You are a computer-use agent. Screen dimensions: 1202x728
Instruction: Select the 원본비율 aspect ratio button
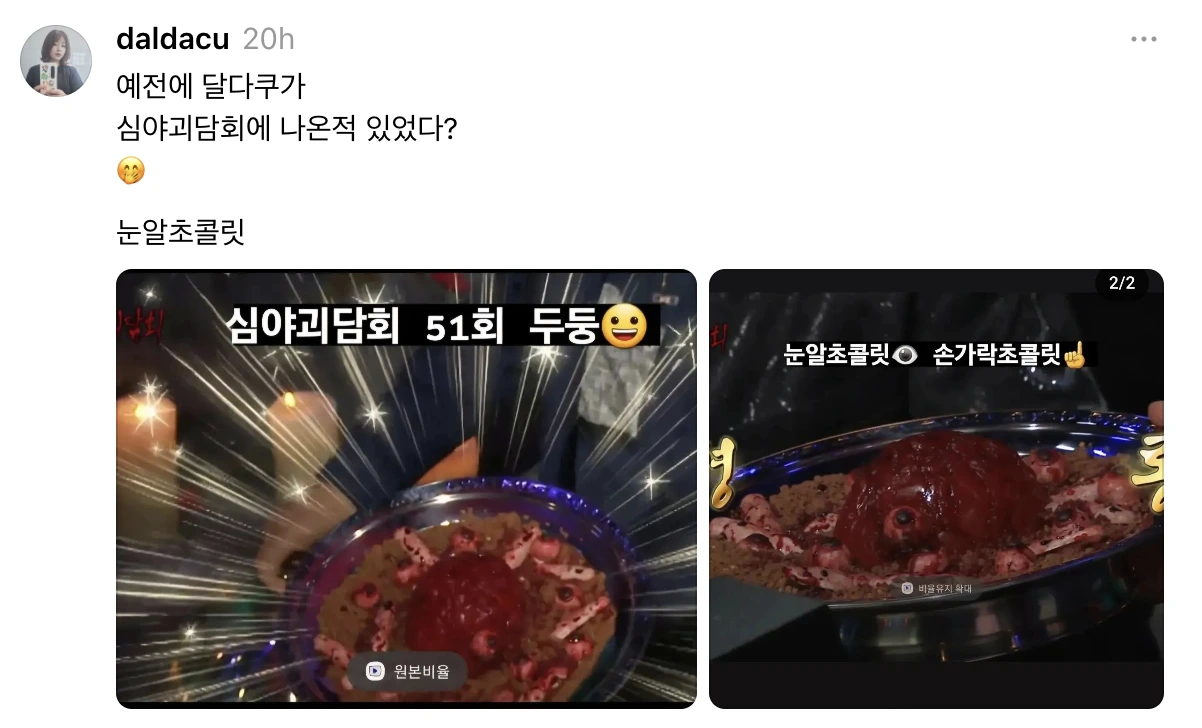tap(409, 671)
